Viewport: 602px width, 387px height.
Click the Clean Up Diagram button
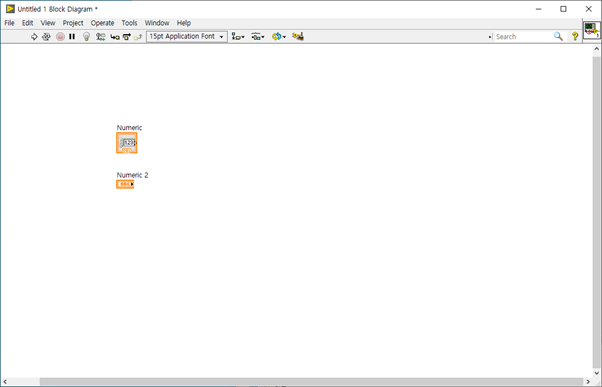pyautogui.click(x=298, y=36)
